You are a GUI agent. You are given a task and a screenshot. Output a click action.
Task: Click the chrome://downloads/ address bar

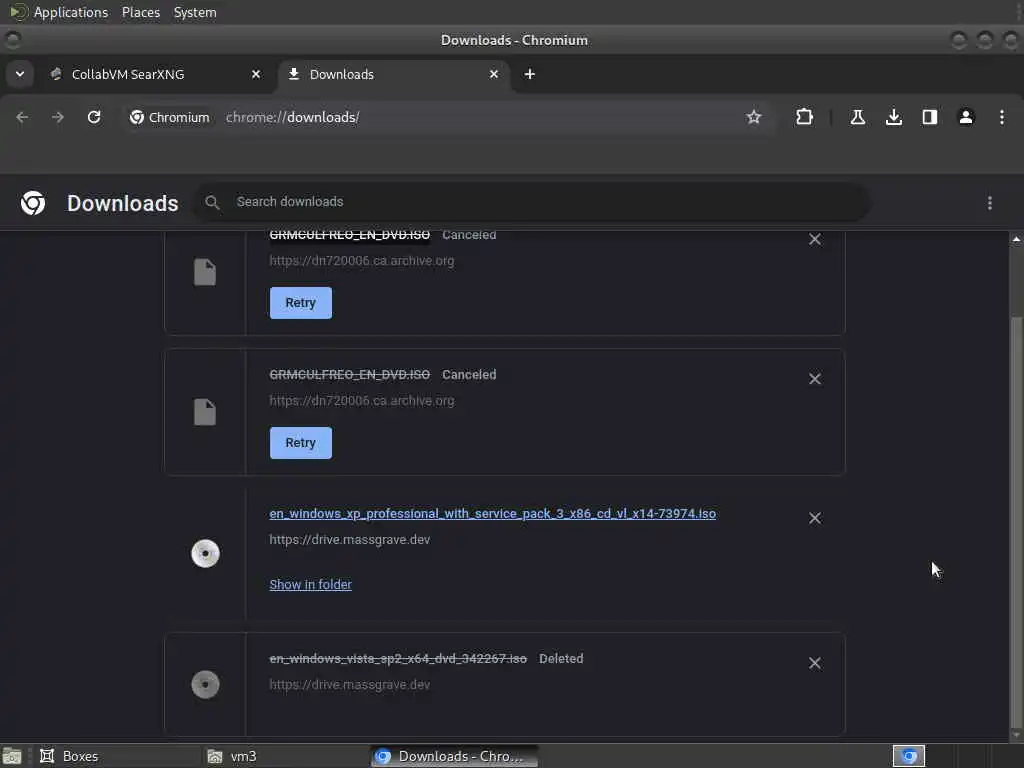[x=292, y=117]
